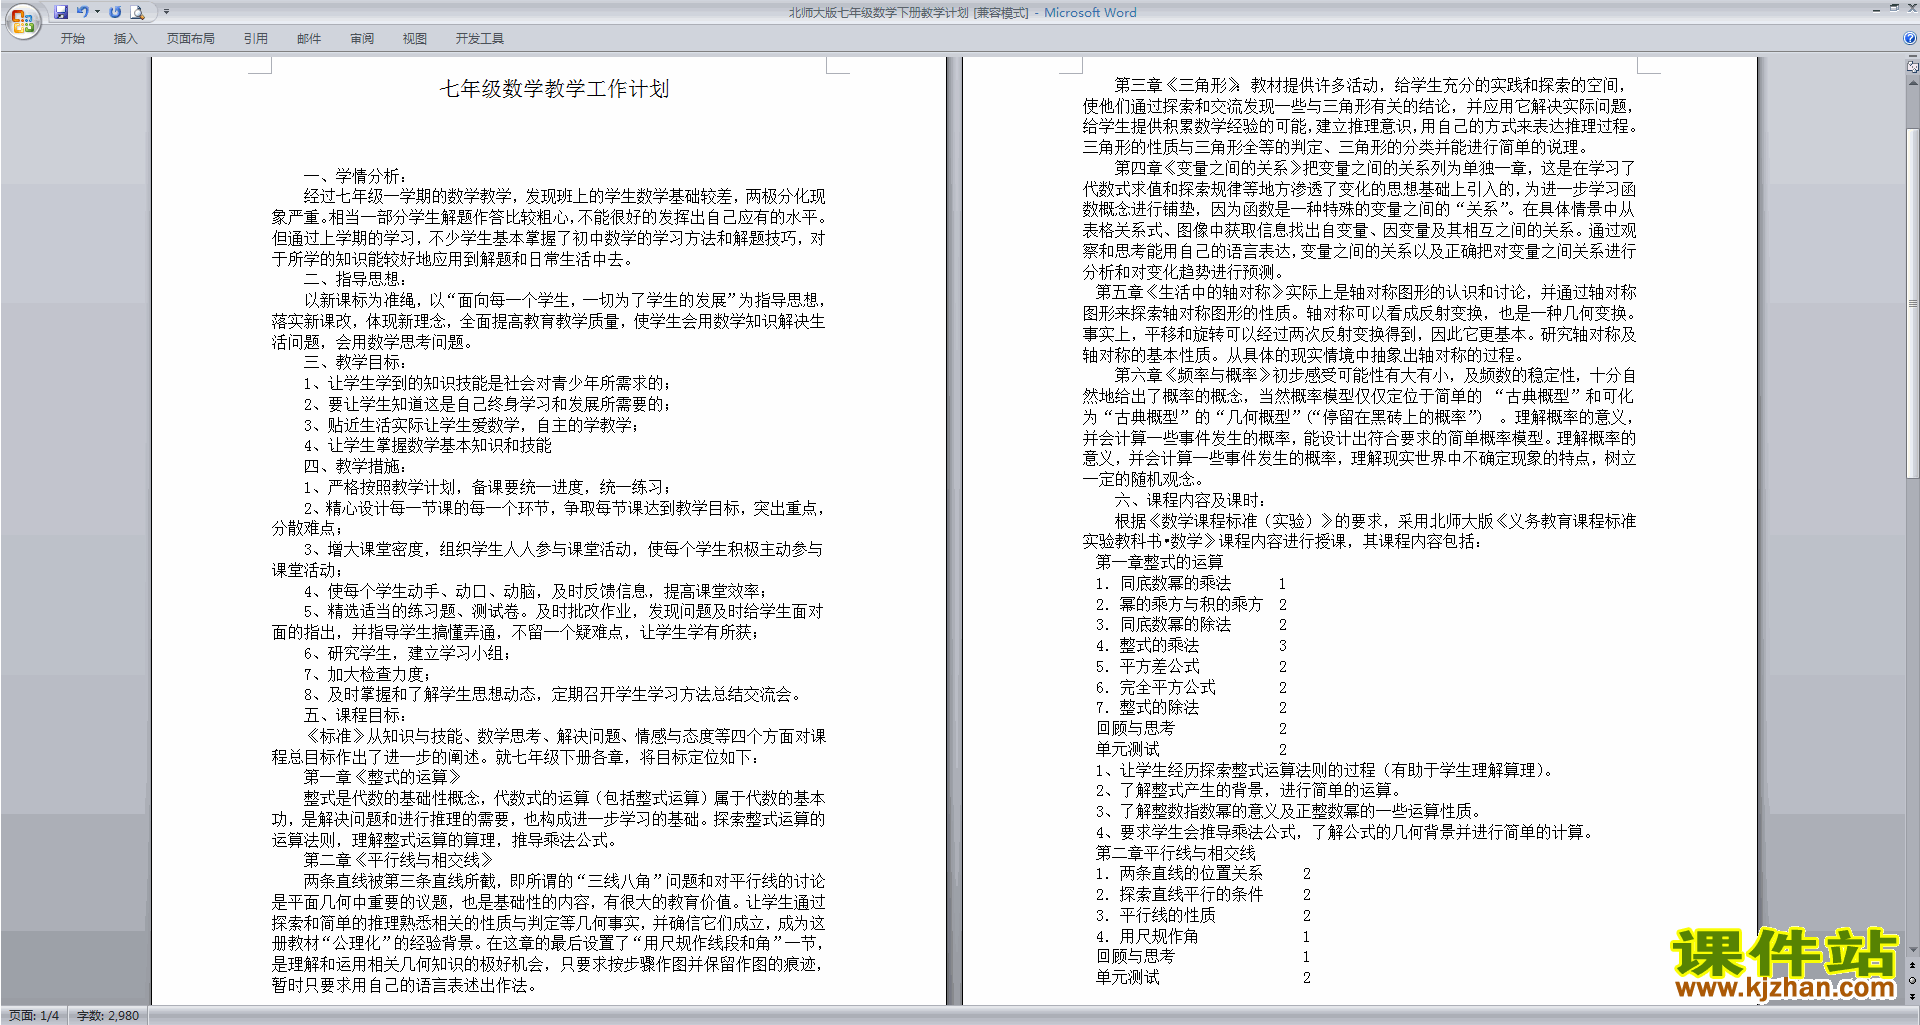
Task: Click the list item 幂的乘方与积的乘方
Action: point(1191,604)
